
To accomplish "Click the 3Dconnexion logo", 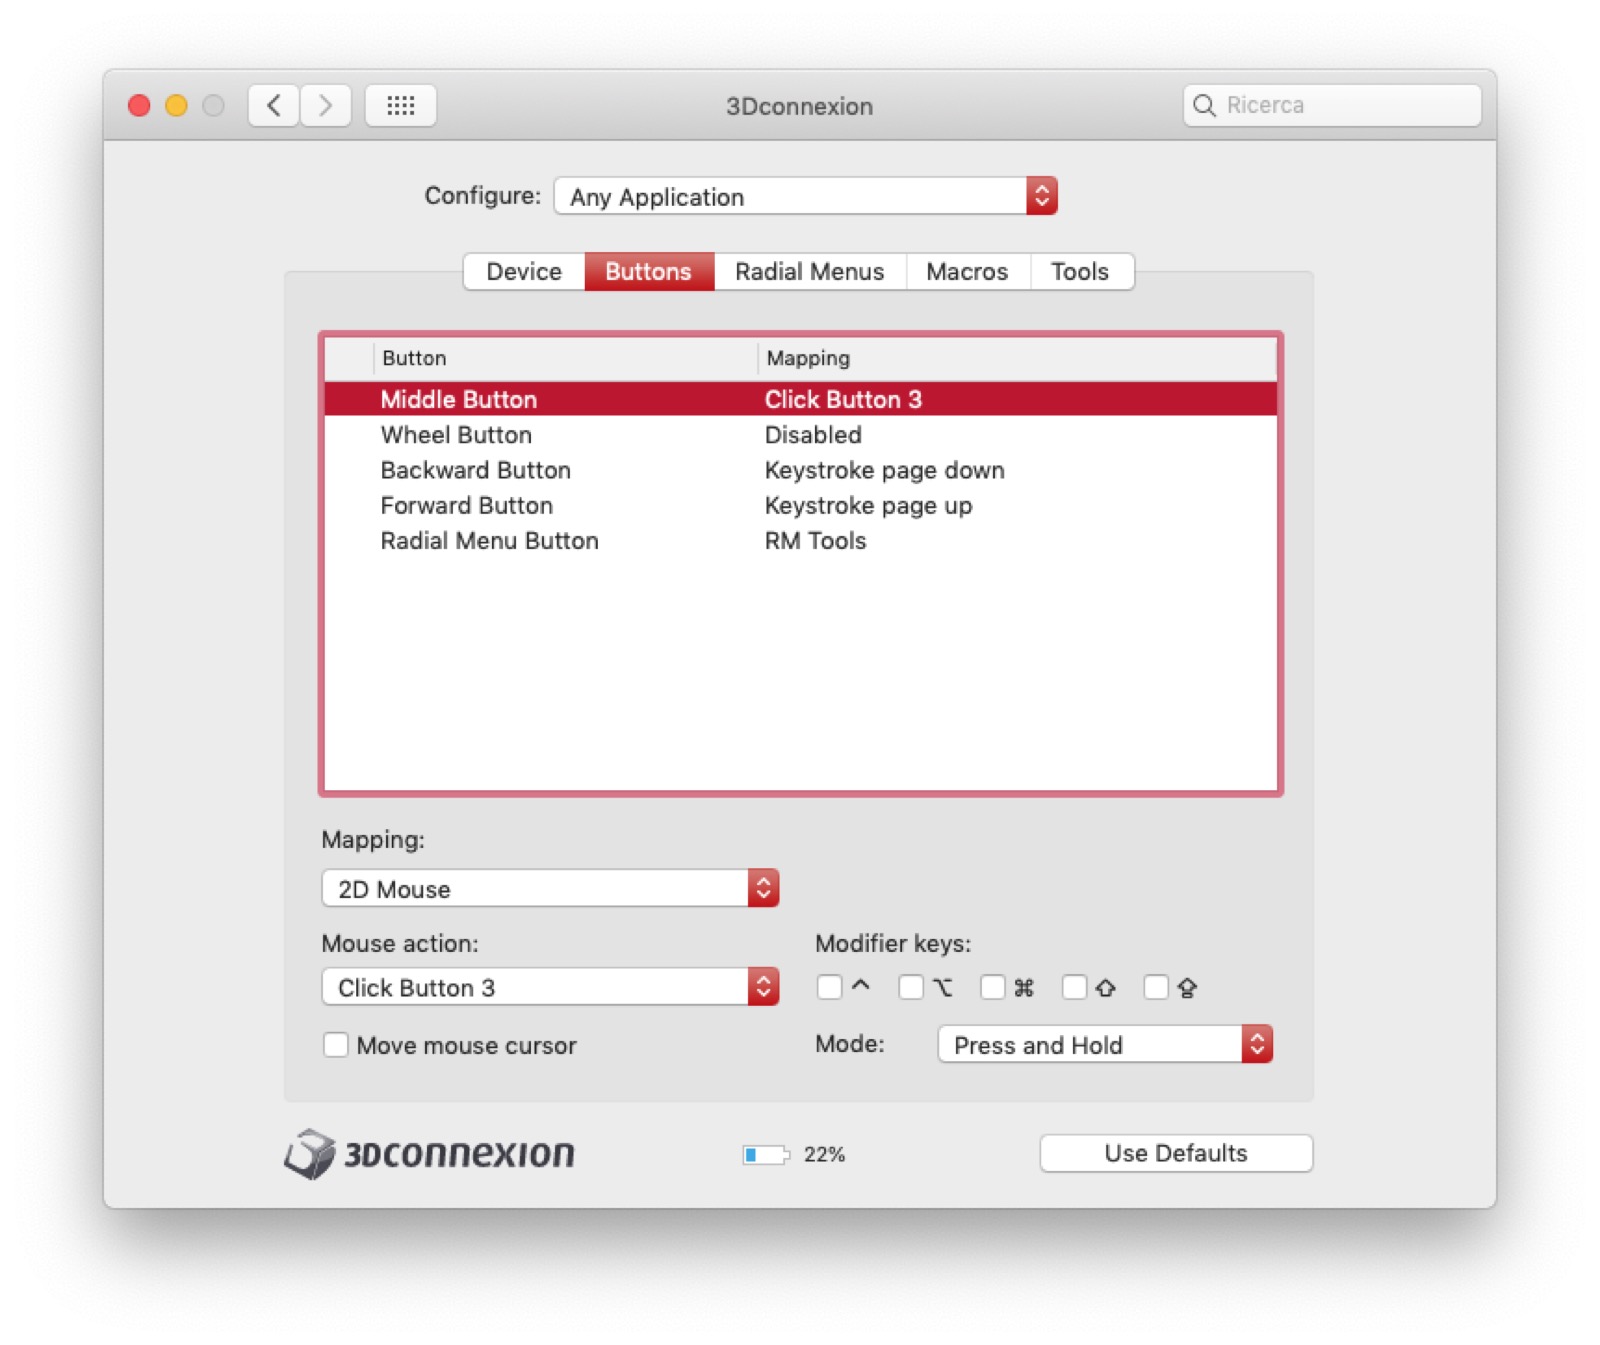I will (x=429, y=1154).
